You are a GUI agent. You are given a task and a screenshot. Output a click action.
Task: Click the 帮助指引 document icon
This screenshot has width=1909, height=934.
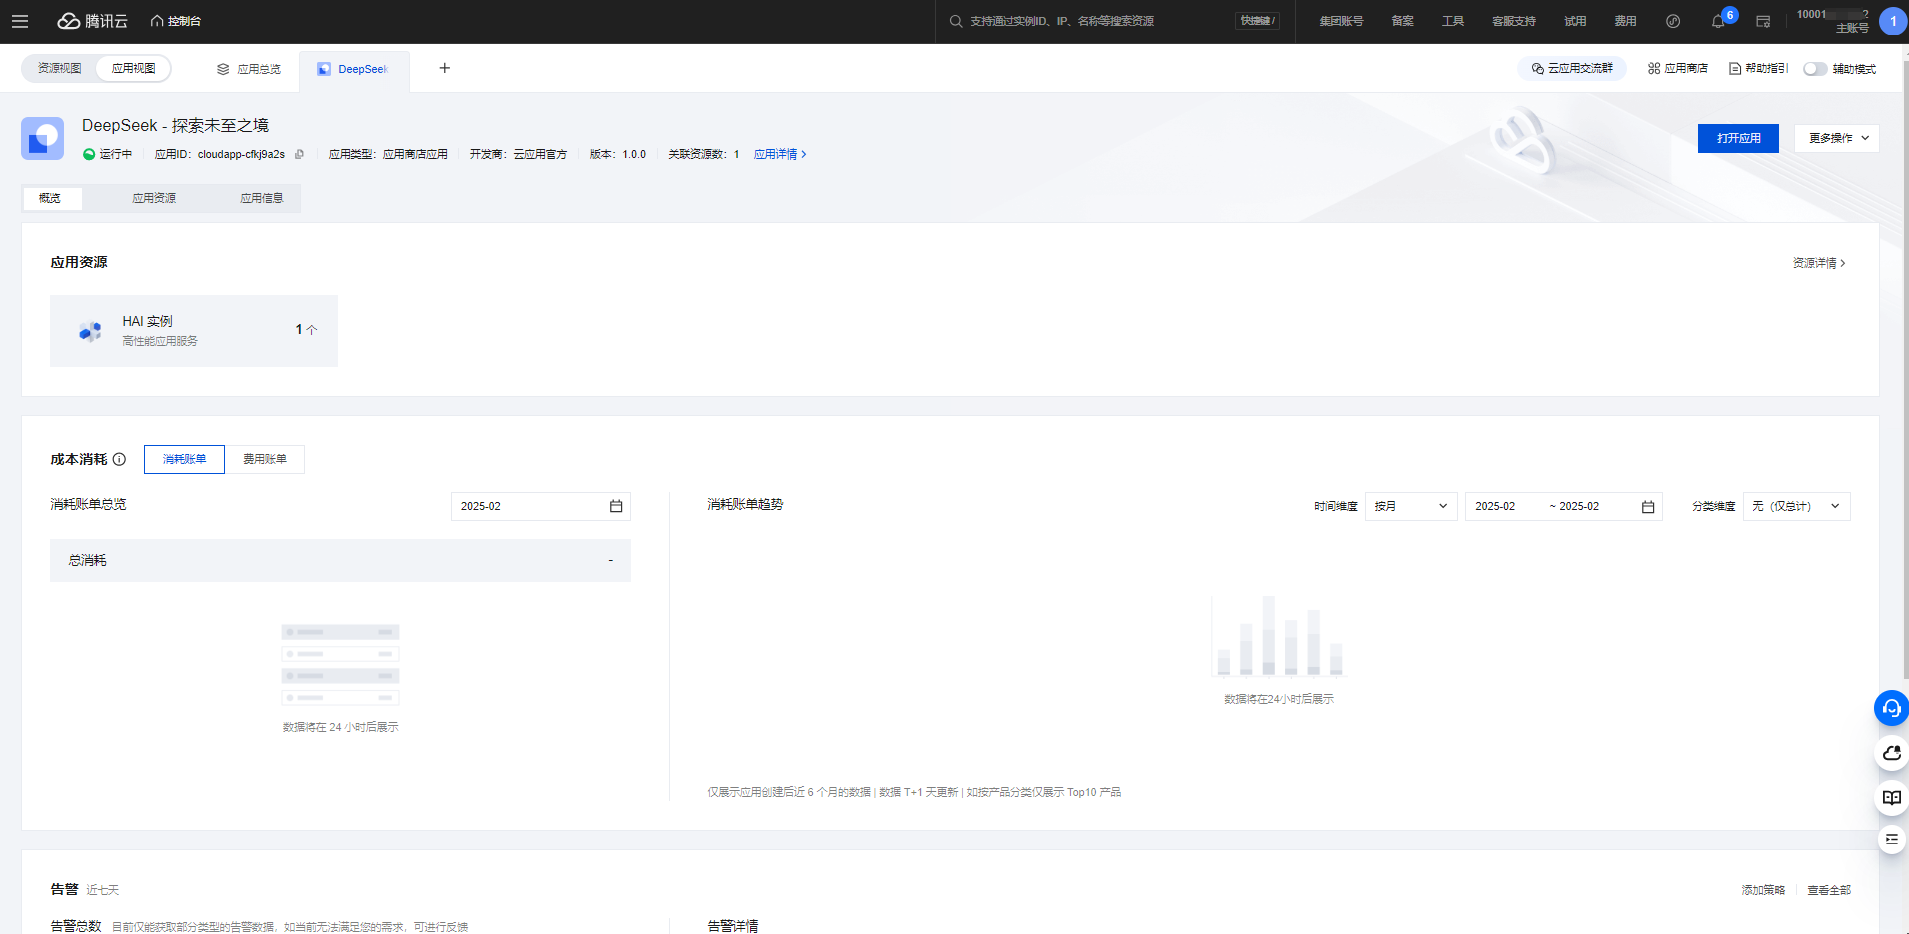(x=1735, y=68)
